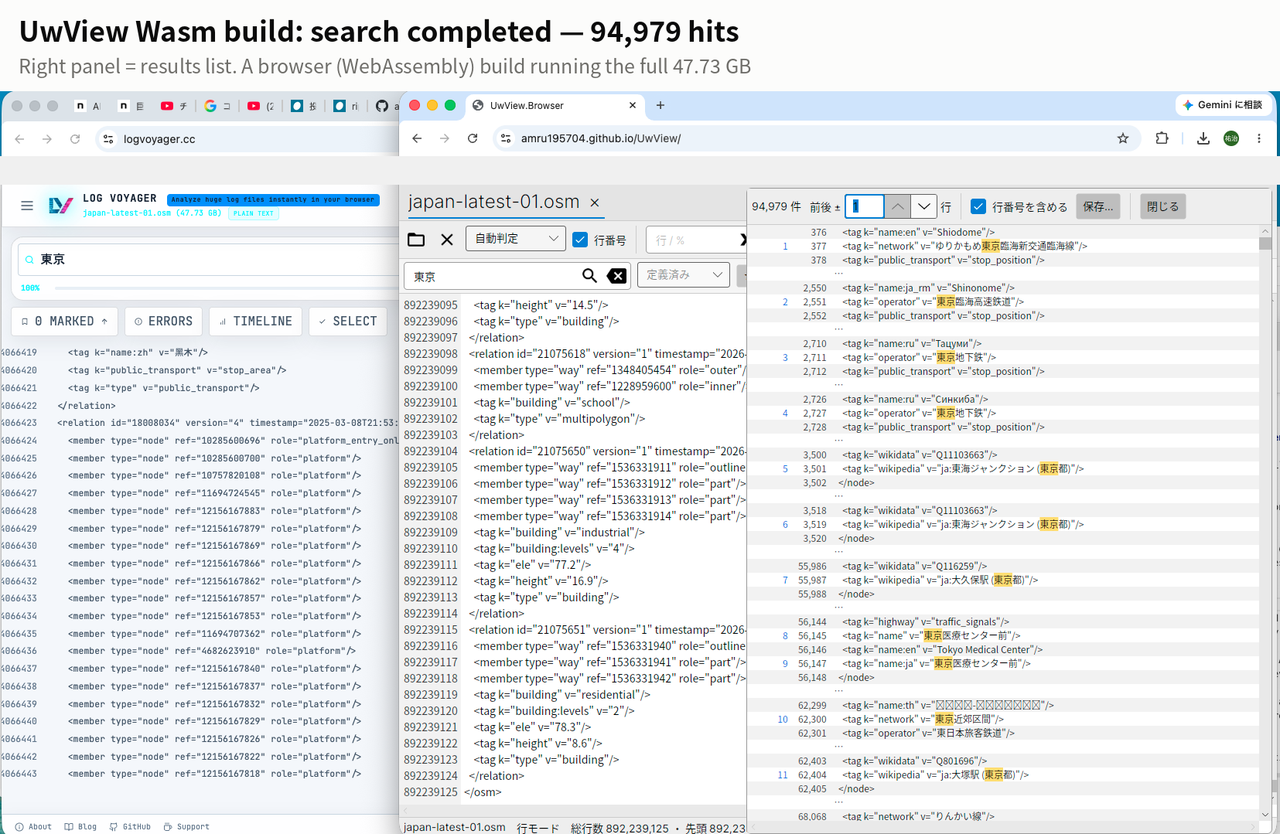The image size is (1280, 834).
Task: Open the Chrome extensions puzzle icon
Action: (x=1162, y=138)
